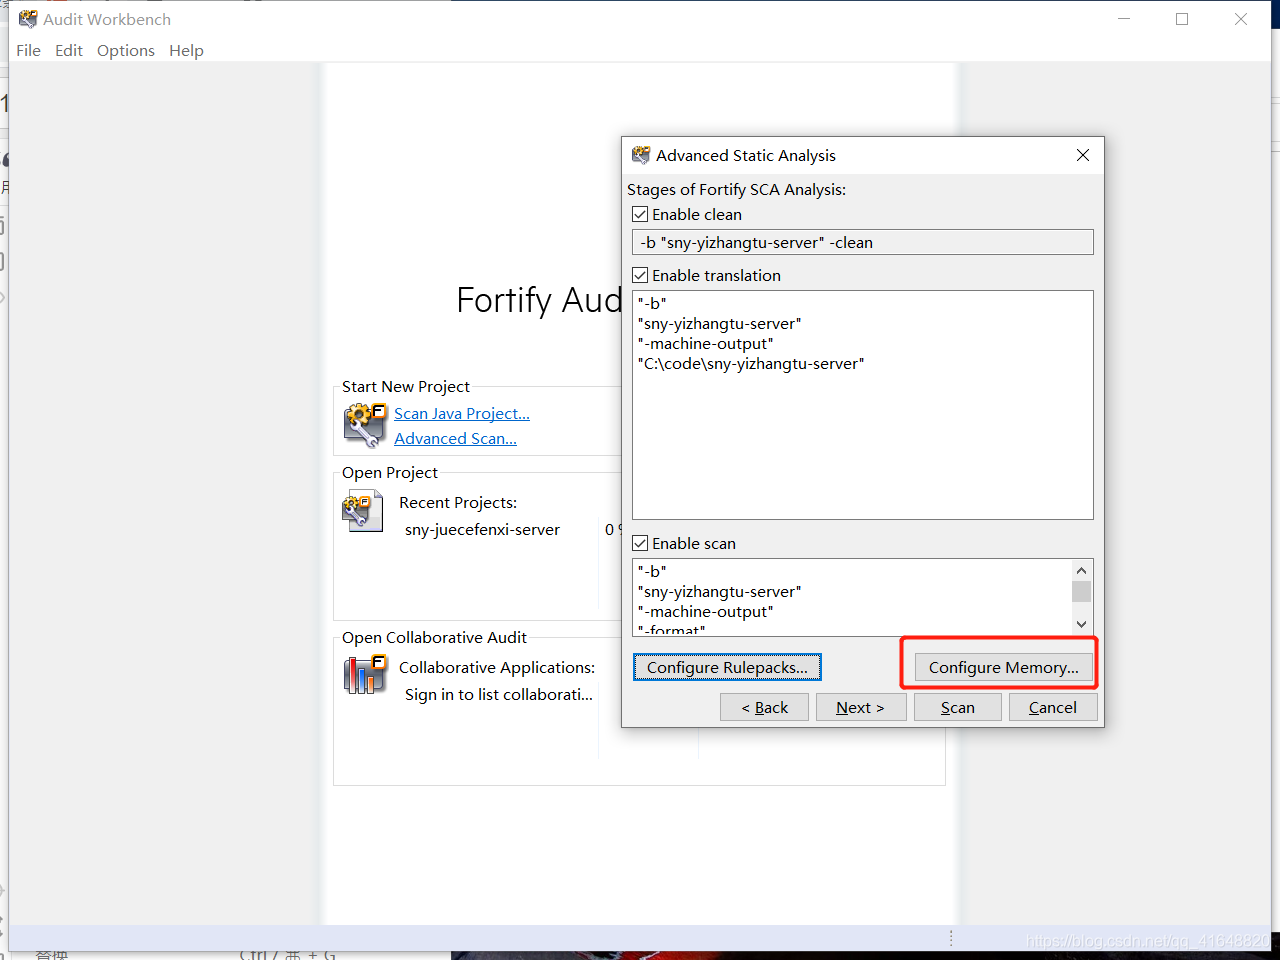Click the Advanced Scan link
This screenshot has width=1280, height=960.
point(455,438)
